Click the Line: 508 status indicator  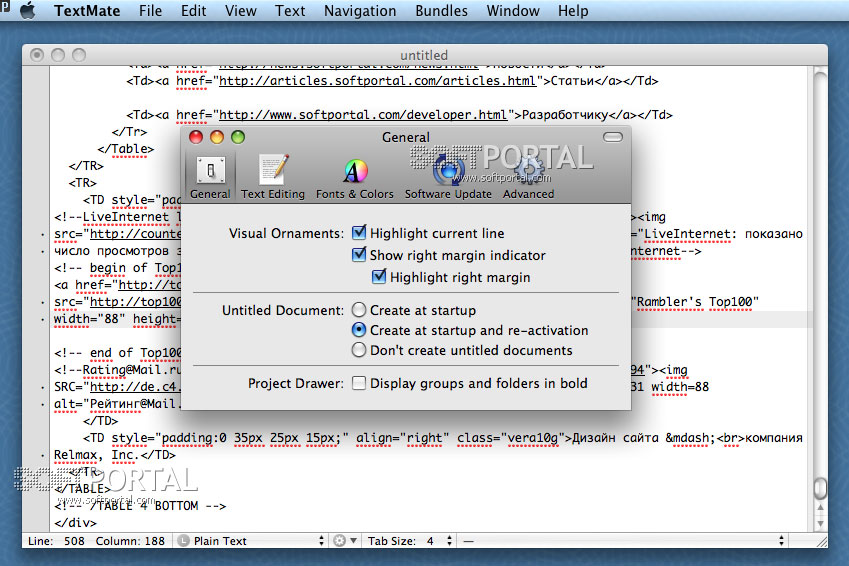click(56, 541)
